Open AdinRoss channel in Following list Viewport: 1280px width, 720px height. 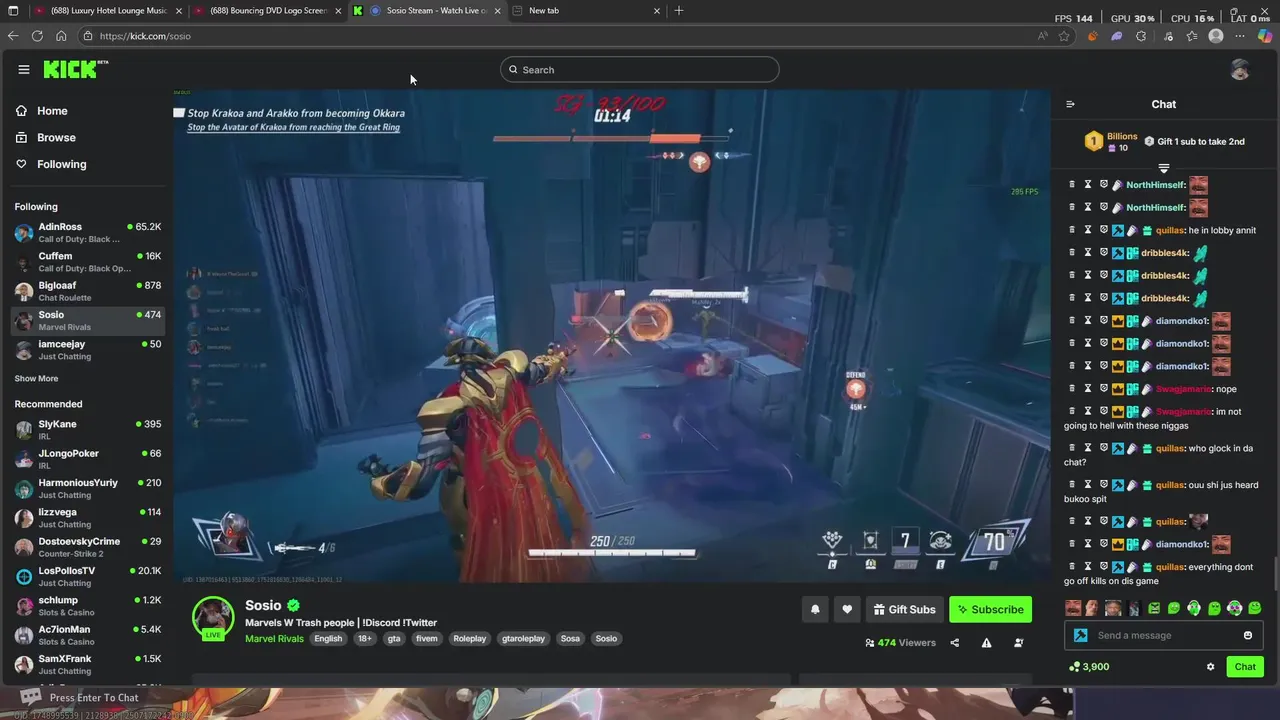pos(88,233)
